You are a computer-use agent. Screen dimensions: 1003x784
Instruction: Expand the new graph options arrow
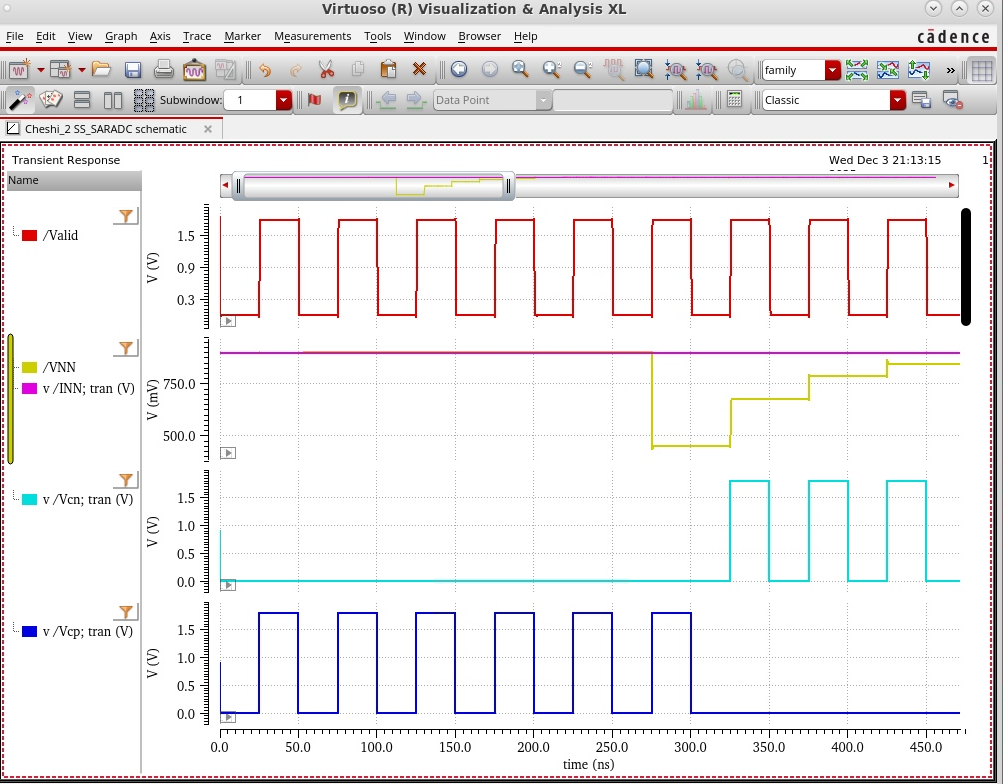pyautogui.click(x=40, y=69)
